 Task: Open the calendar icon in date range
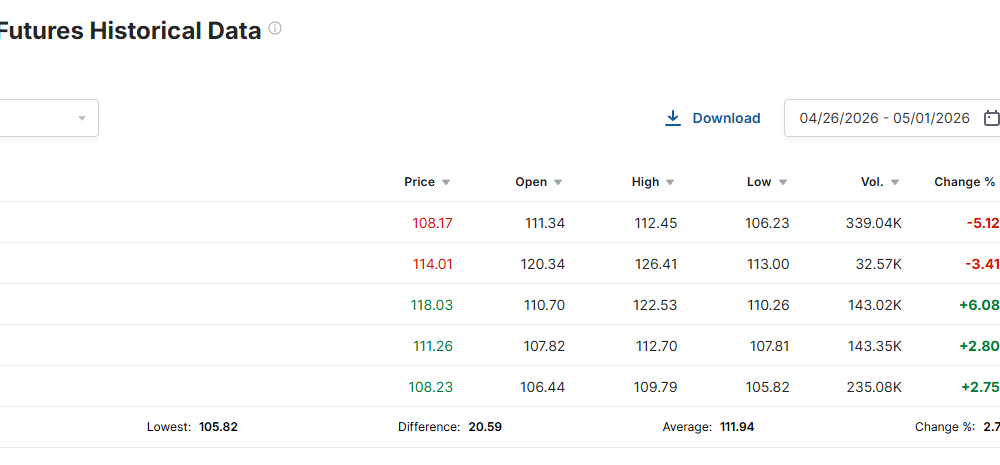pyautogui.click(x=992, y=118)
